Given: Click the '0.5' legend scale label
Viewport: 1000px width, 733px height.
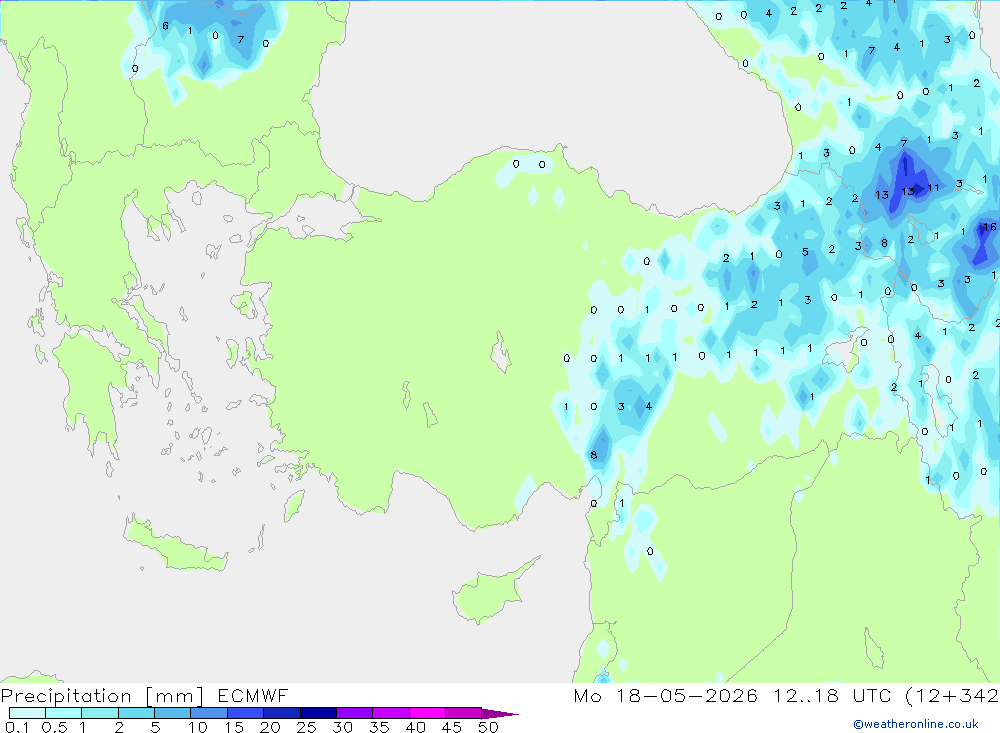Looking at the screenshot, I should (x=54, y=727).
